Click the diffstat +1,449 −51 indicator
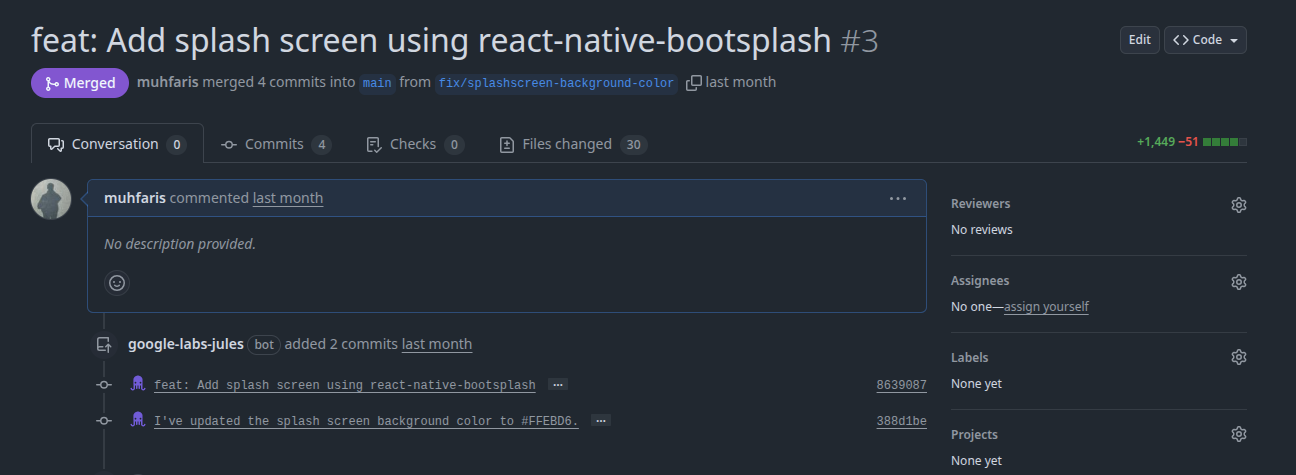 pyautogui.click(x=1191, y=143)
